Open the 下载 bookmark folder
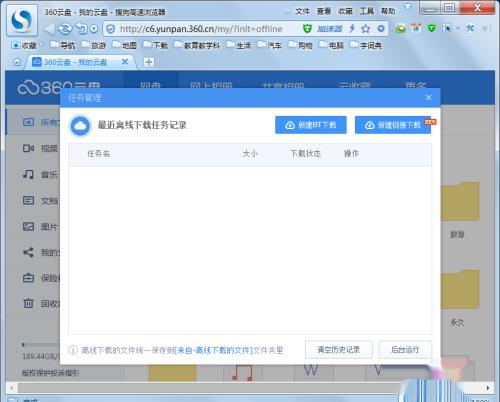This screenshot has width=500, height=402. pos(155,45)
